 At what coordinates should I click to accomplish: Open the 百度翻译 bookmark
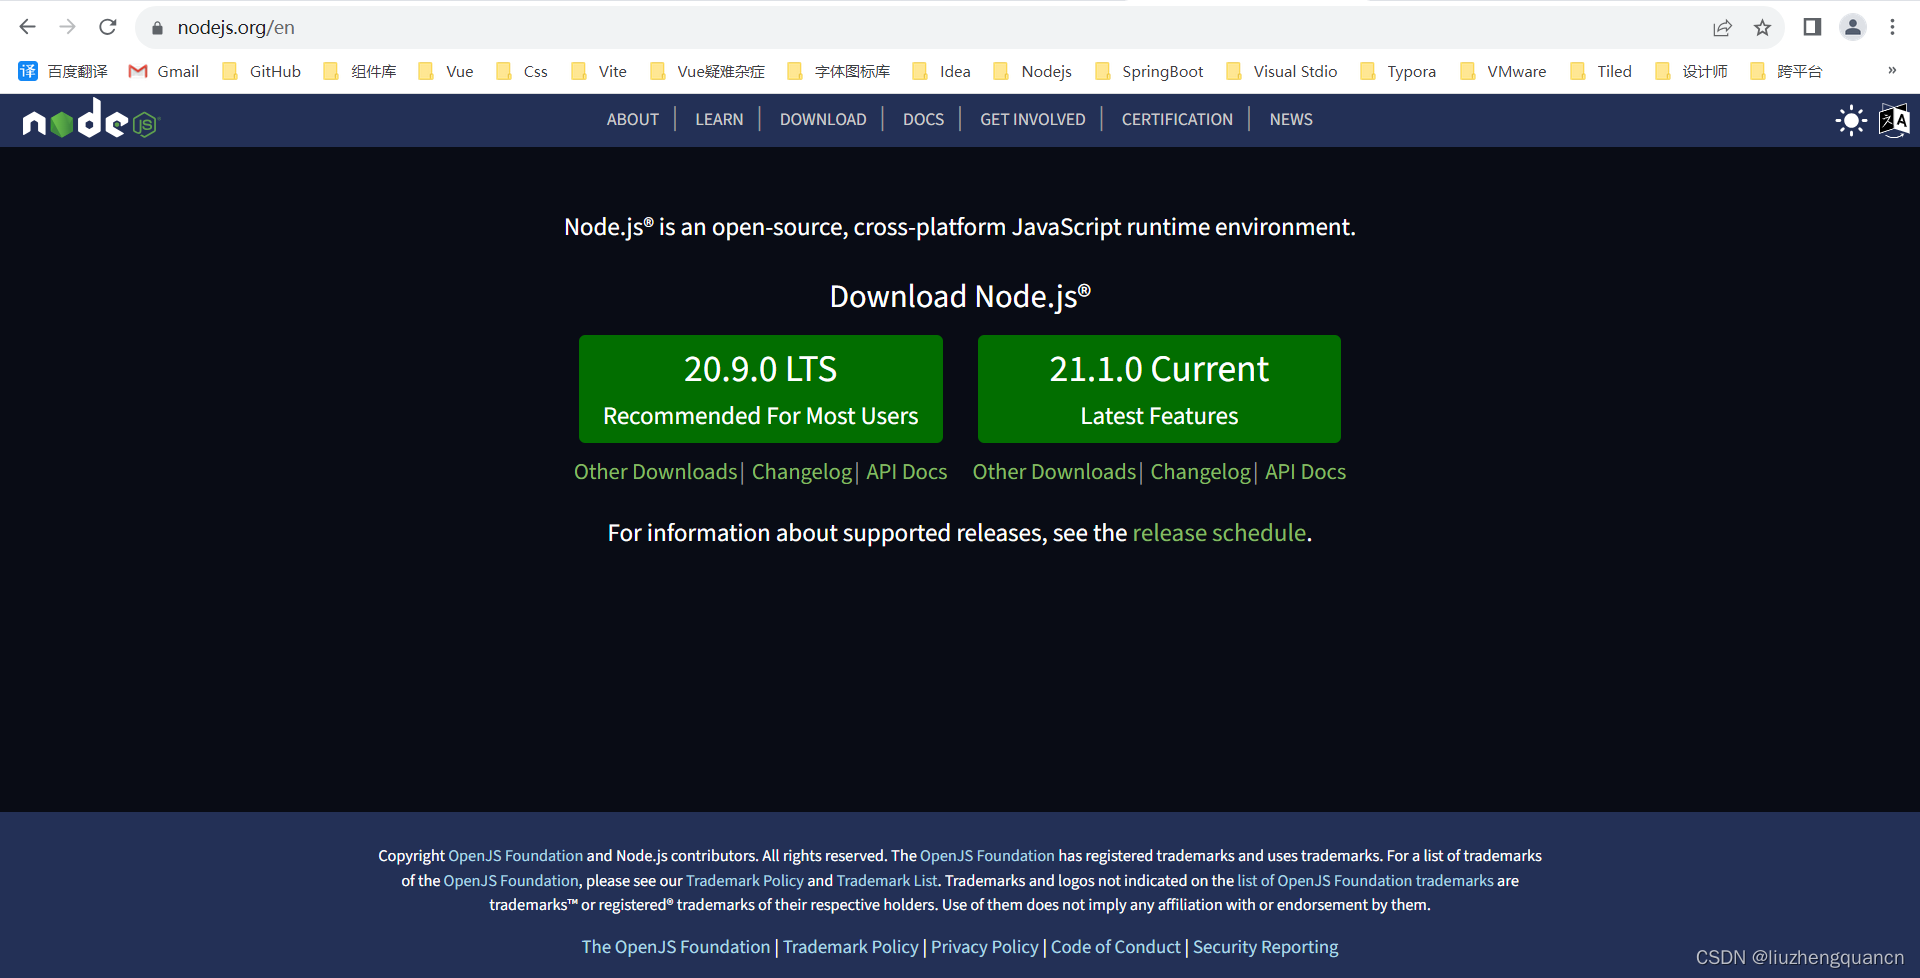63,71
